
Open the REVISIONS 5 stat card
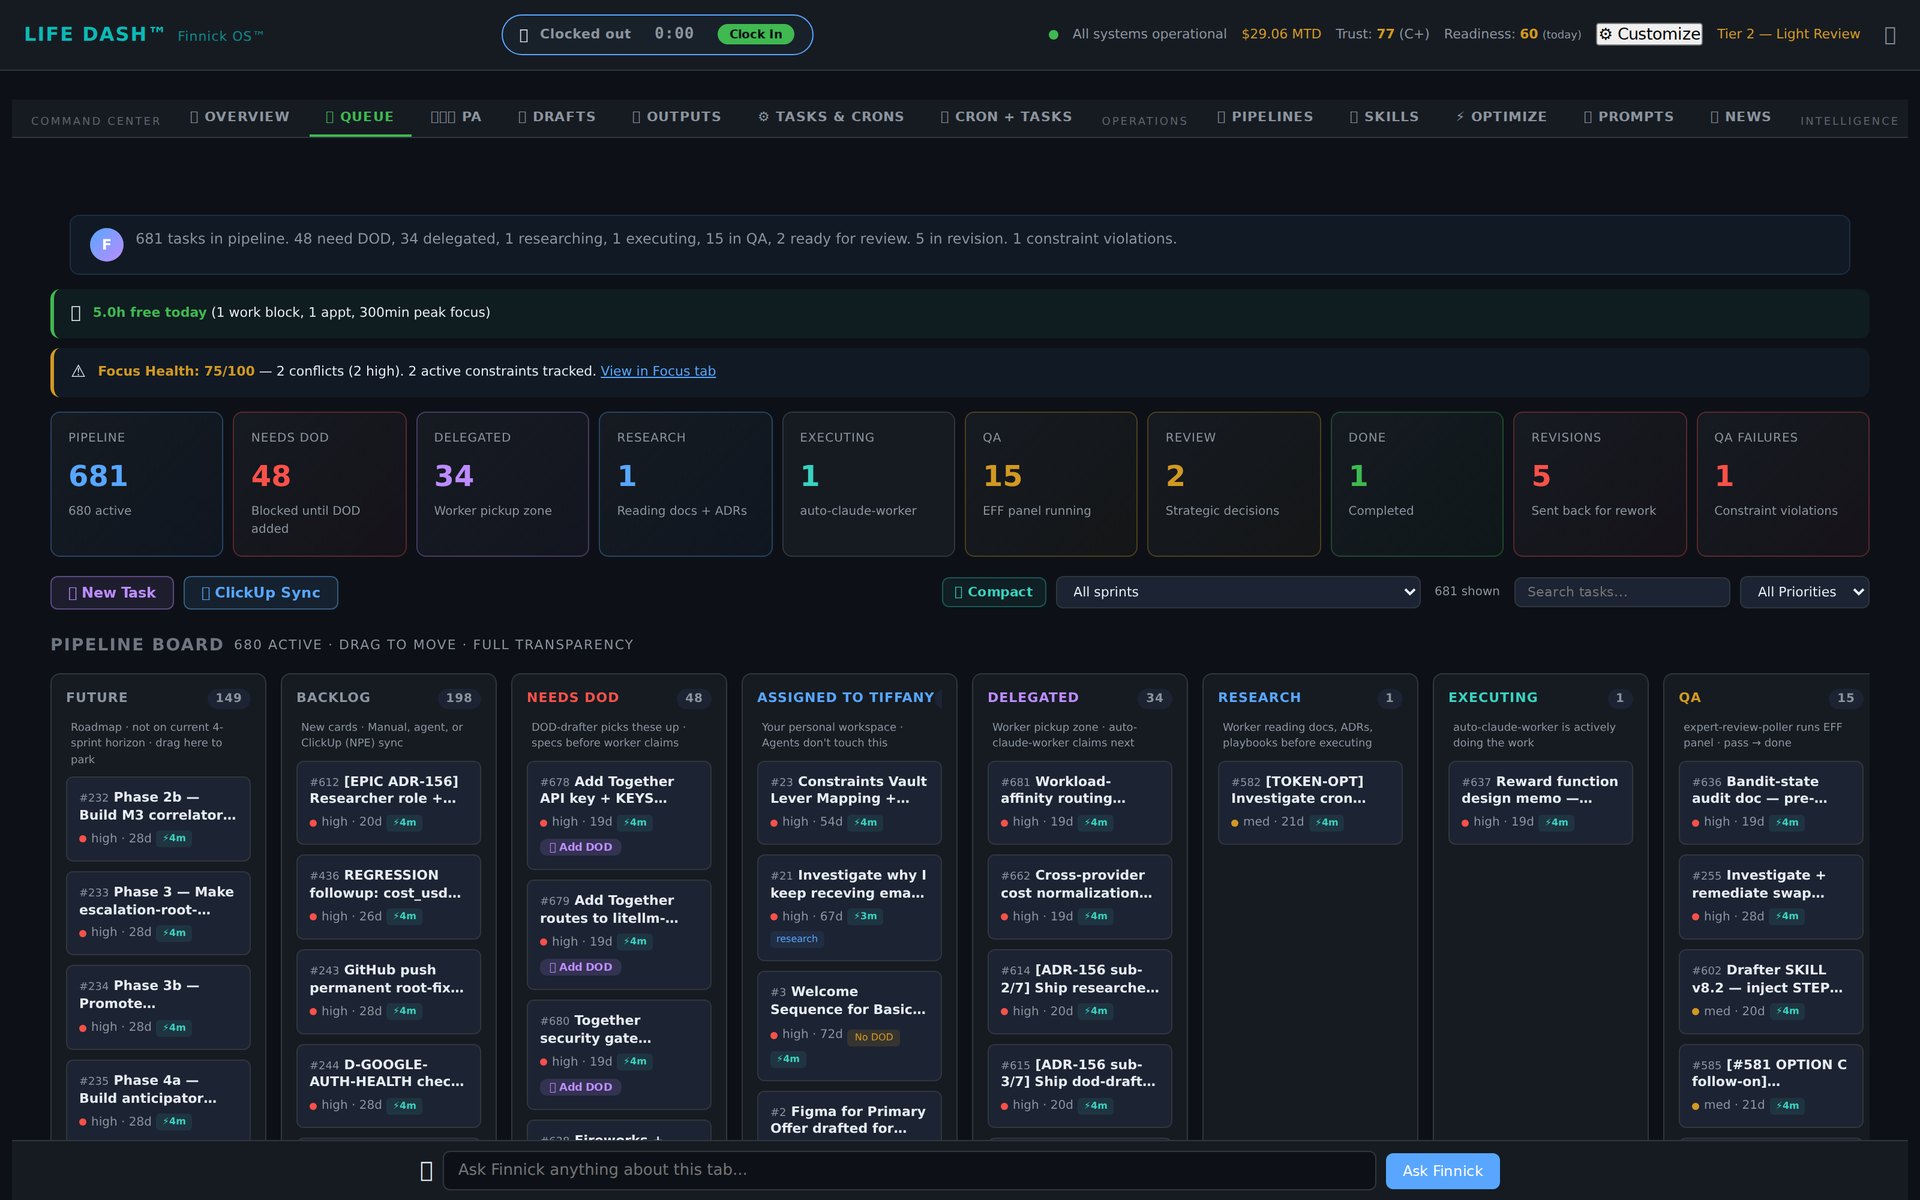1600,484
